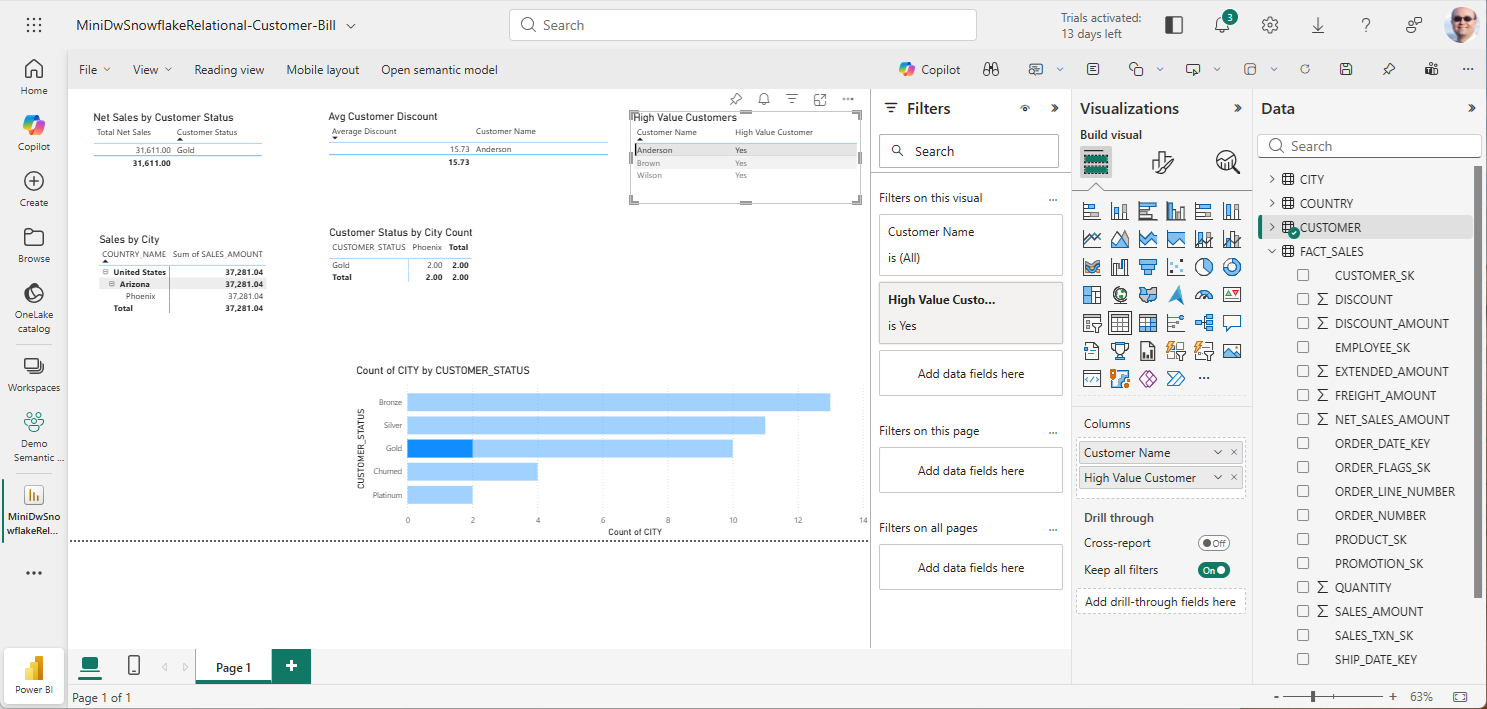This screenshot has height=709, width=1487.
Task: Collapse the FACT_SALES table
Action: (x=1272, y=251)
